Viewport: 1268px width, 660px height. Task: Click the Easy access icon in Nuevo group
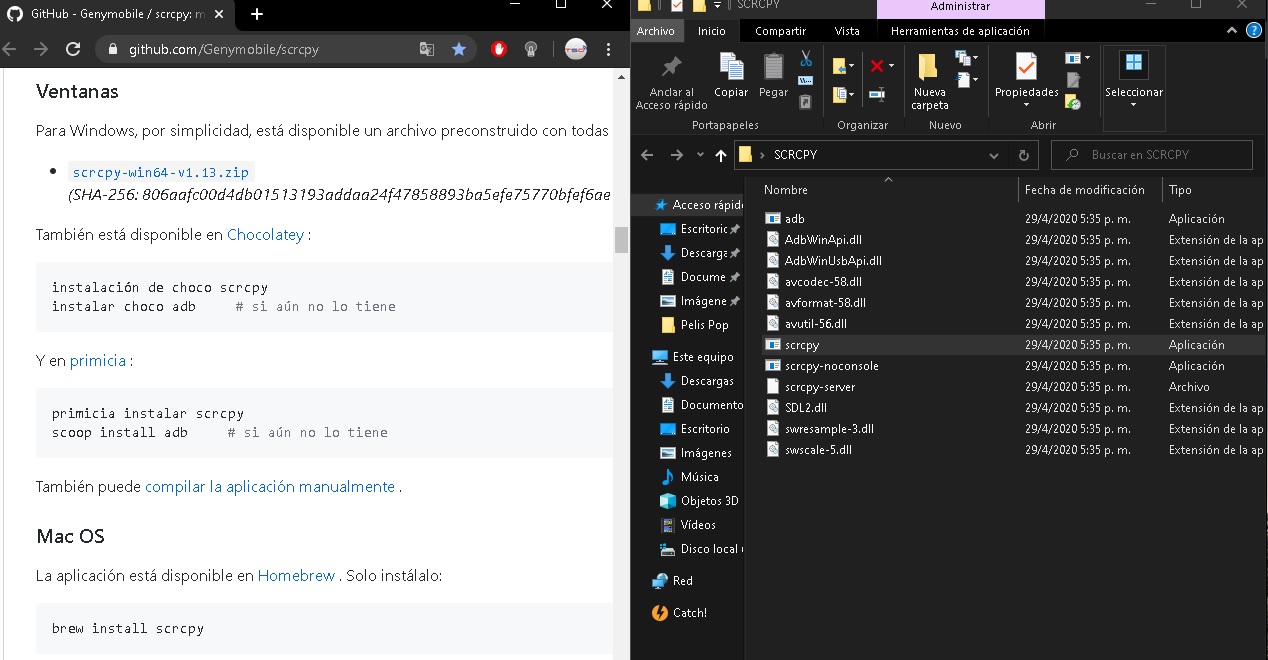point(964,80)
